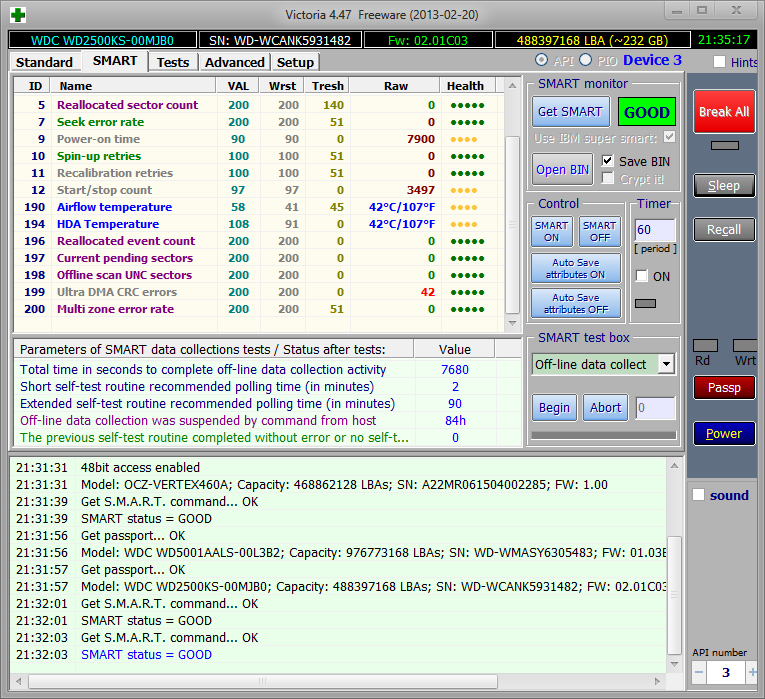Click the red Break All button
The image size is (765, 699).
(723, 112)
